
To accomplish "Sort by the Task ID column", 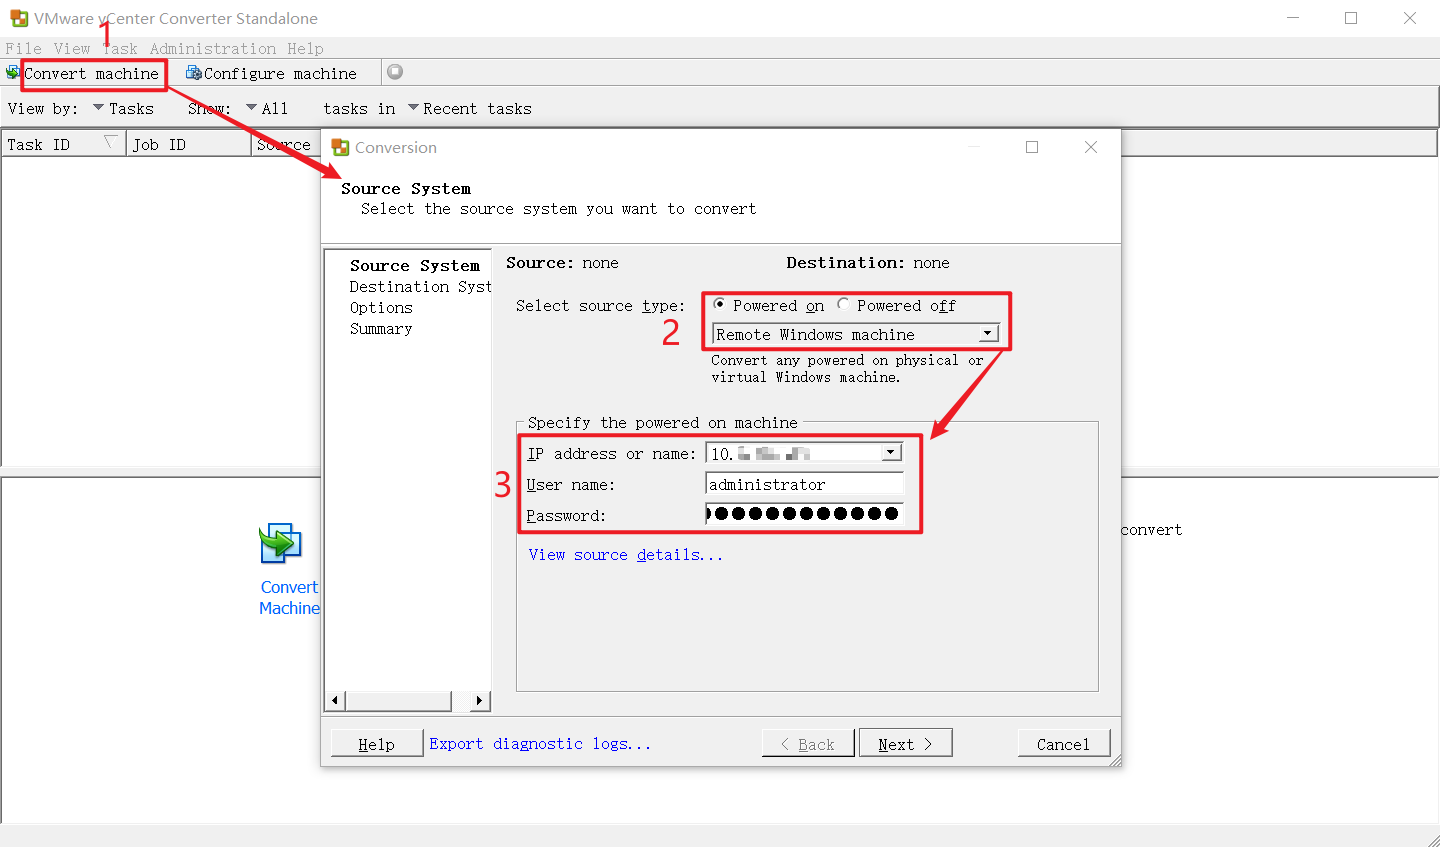I will 64,144.
